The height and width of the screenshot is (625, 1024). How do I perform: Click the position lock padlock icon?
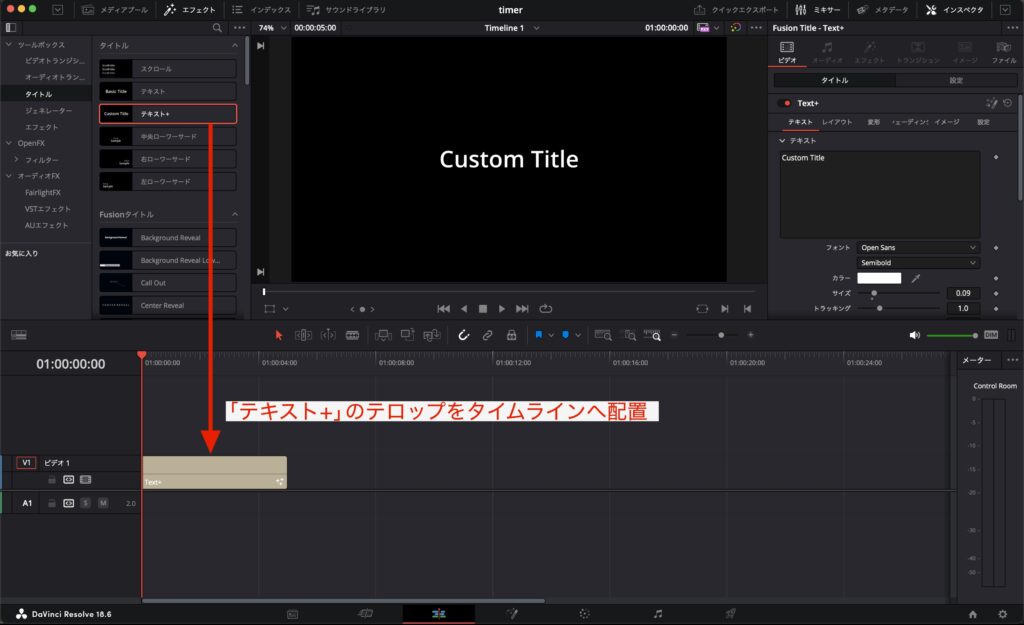pos(511,336)
